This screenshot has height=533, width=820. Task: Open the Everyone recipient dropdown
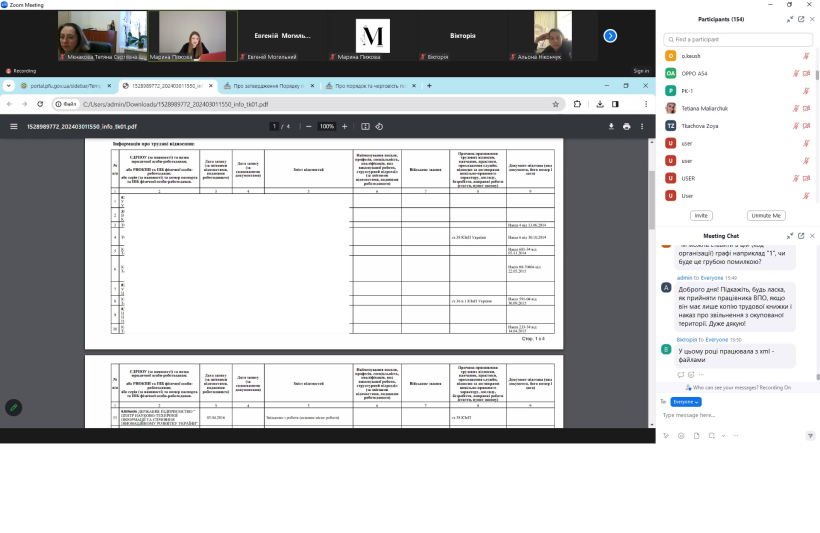click(x=686, y=402)
